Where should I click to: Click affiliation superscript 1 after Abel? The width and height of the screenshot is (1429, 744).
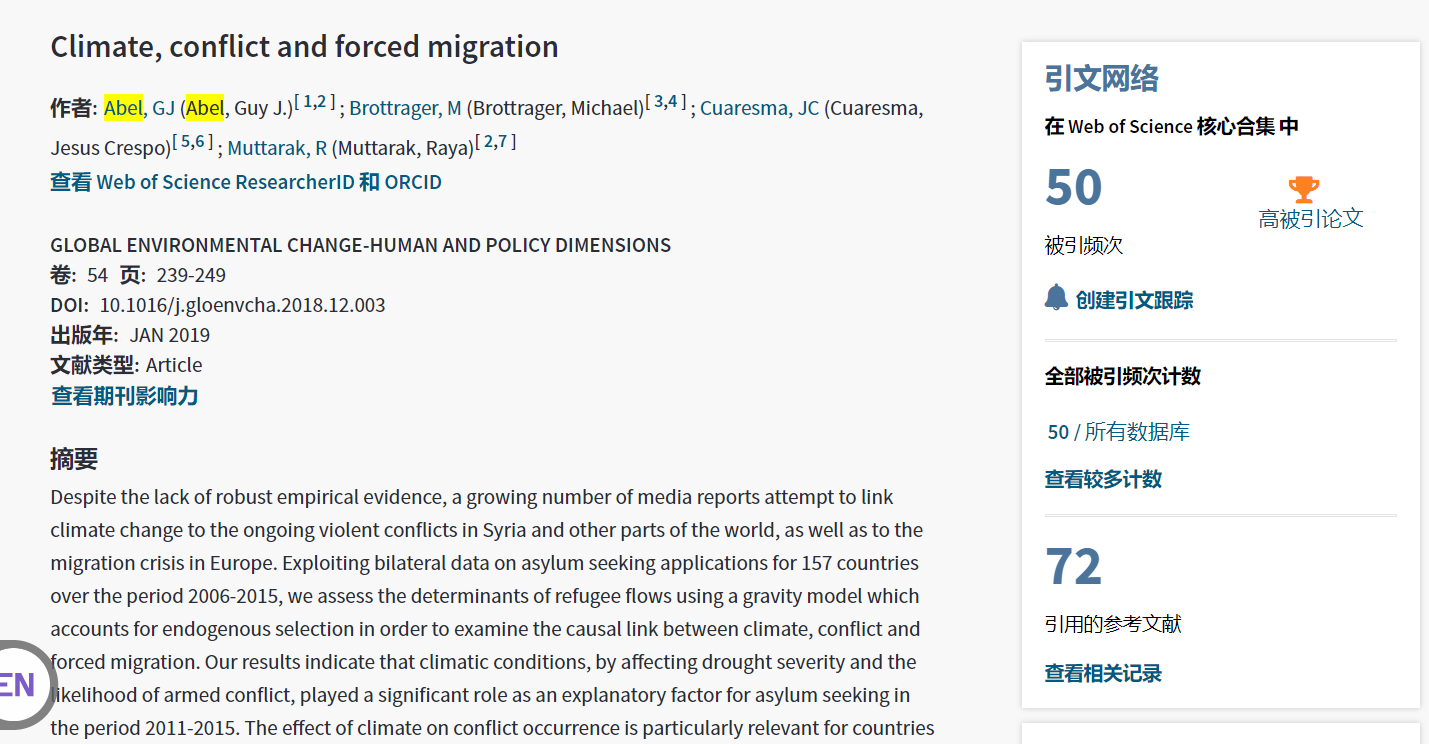pyautogui.click(x=308, y=101)
